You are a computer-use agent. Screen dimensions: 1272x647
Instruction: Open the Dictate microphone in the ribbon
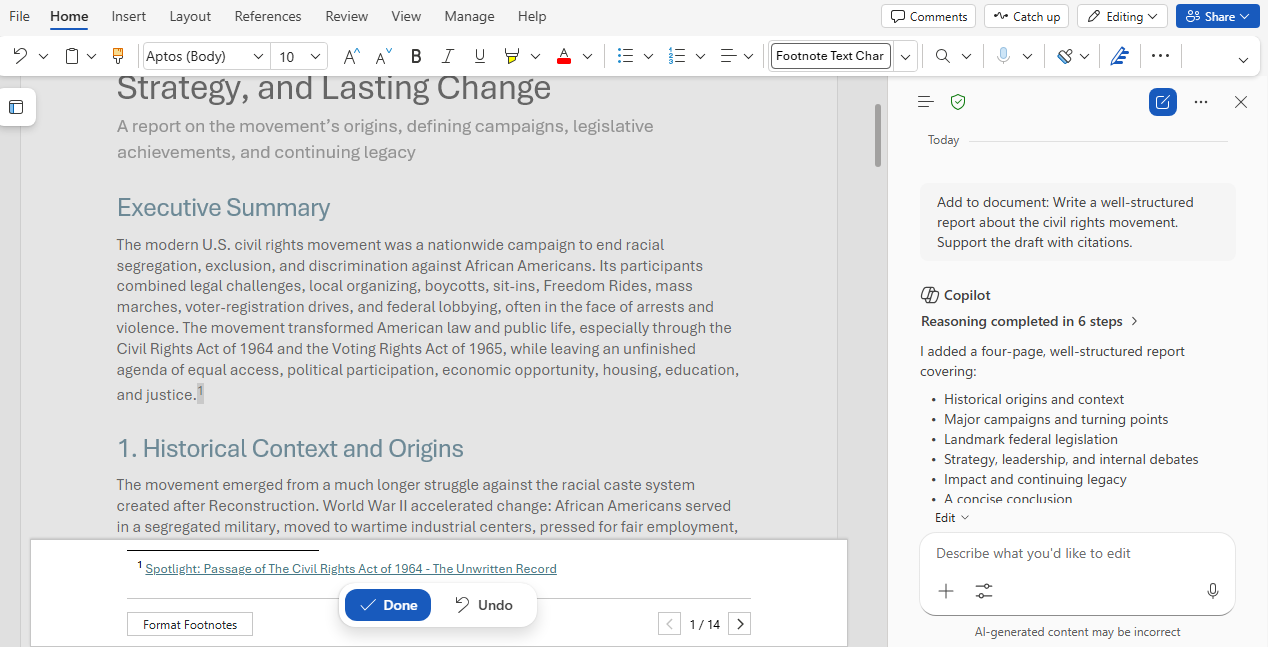[x=1003, y=57]
